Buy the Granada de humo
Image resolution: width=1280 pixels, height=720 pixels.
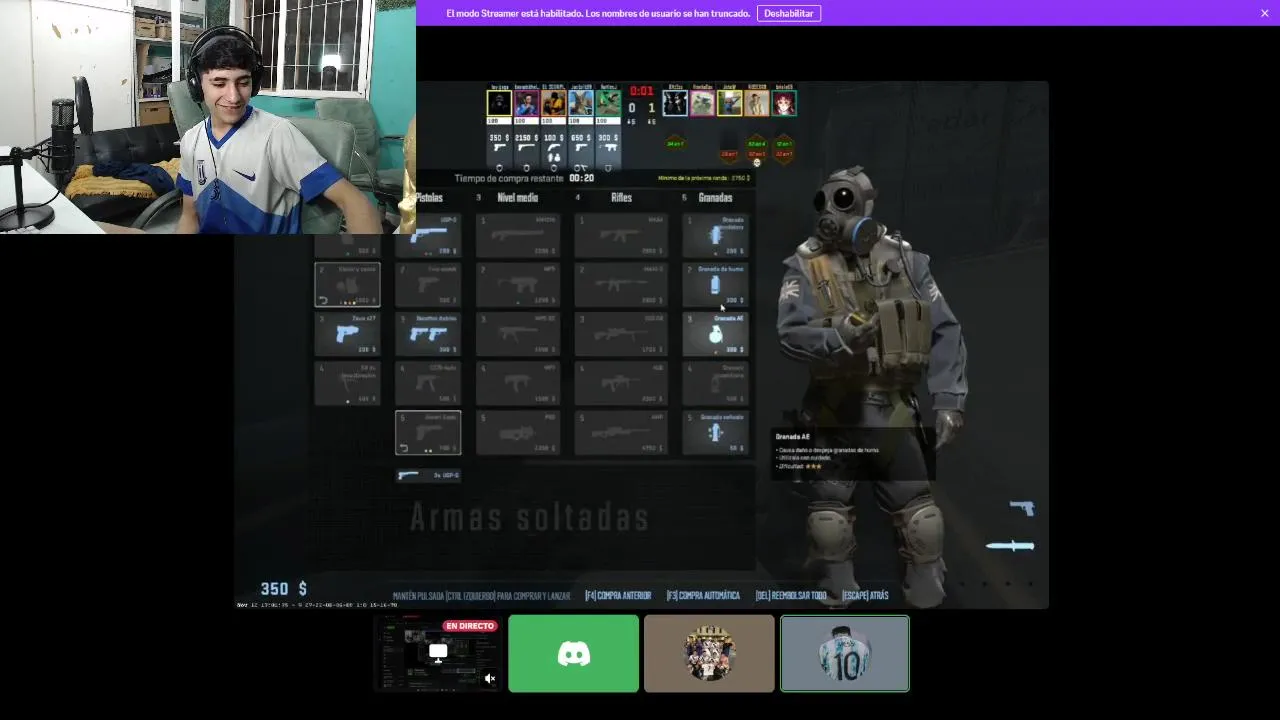point(715,285)
